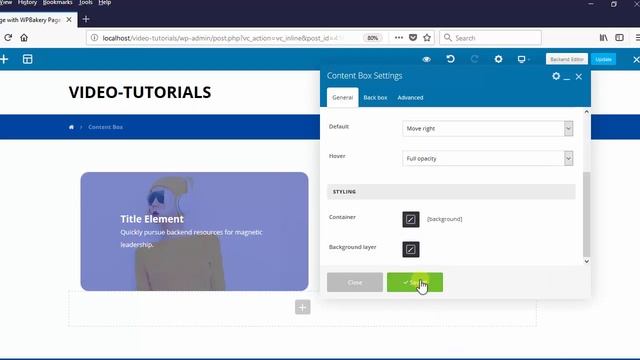Open the Default dropdown showing Move right
This screenshot has width=640, height=360.
point(487,129)
